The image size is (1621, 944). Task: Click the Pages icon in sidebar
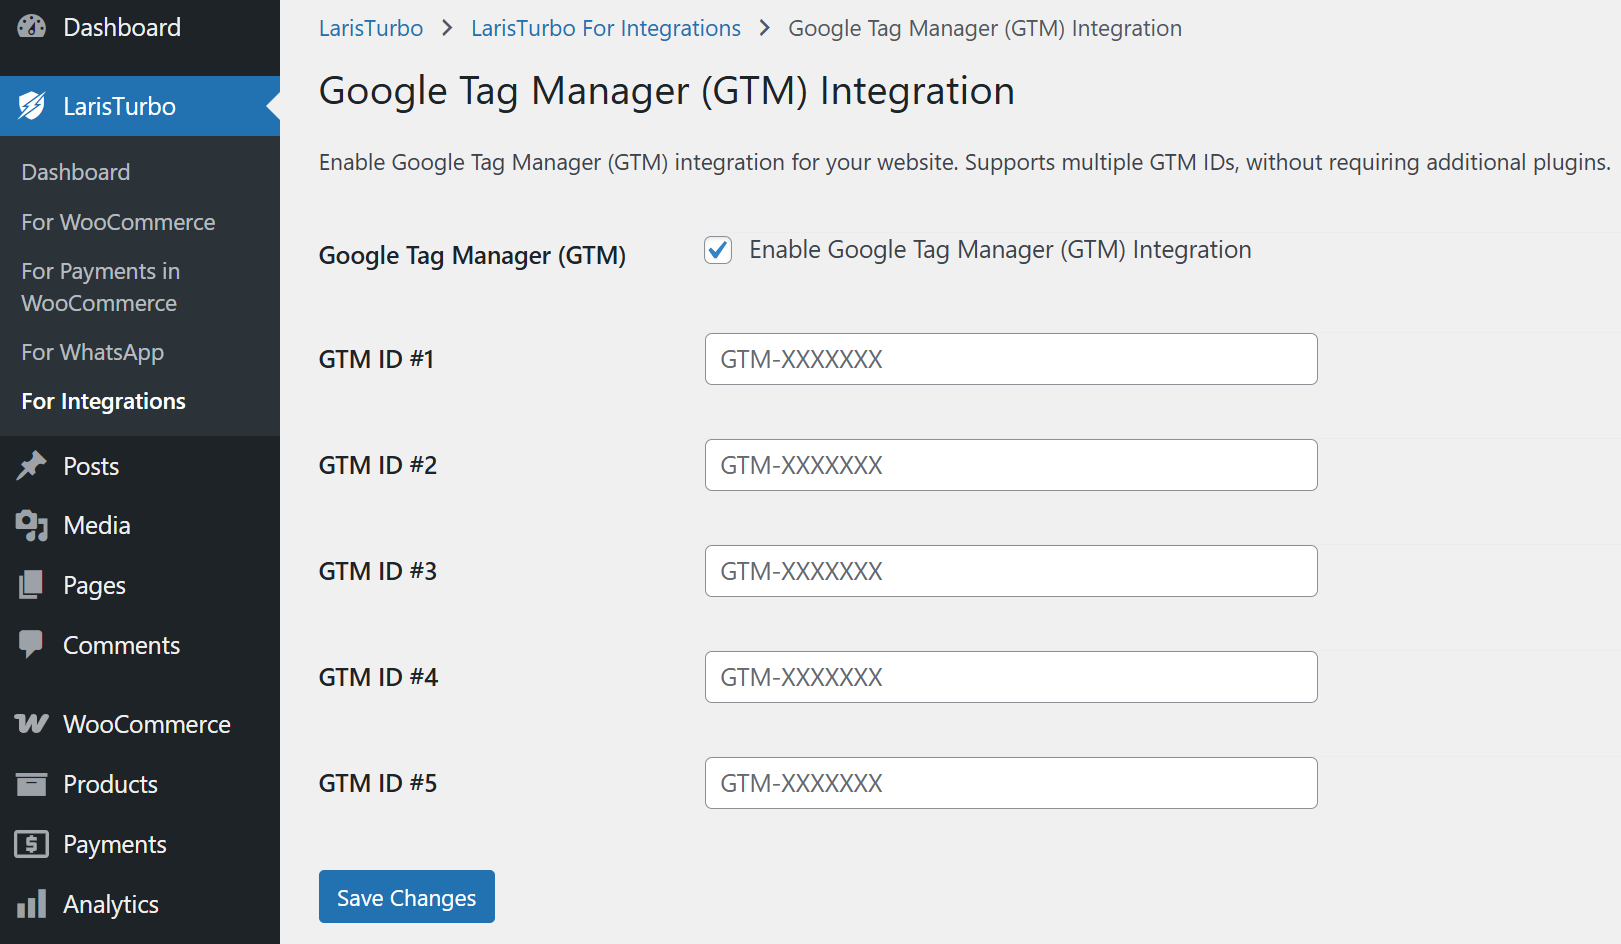click(32, 585)
